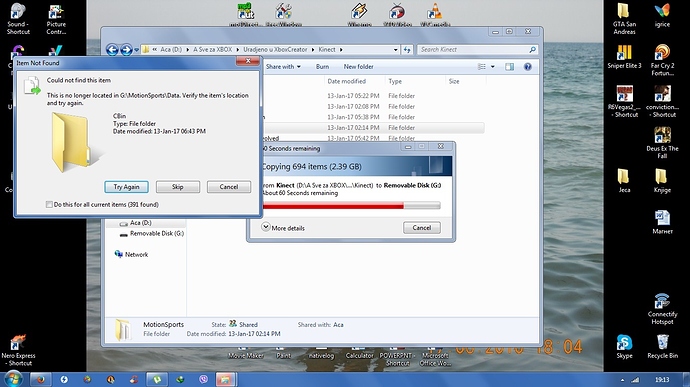Image resolution: width=690 pixels, height=387 pixels.
Task: Open Skype desktop shortcut
Action: pos(624,347)
